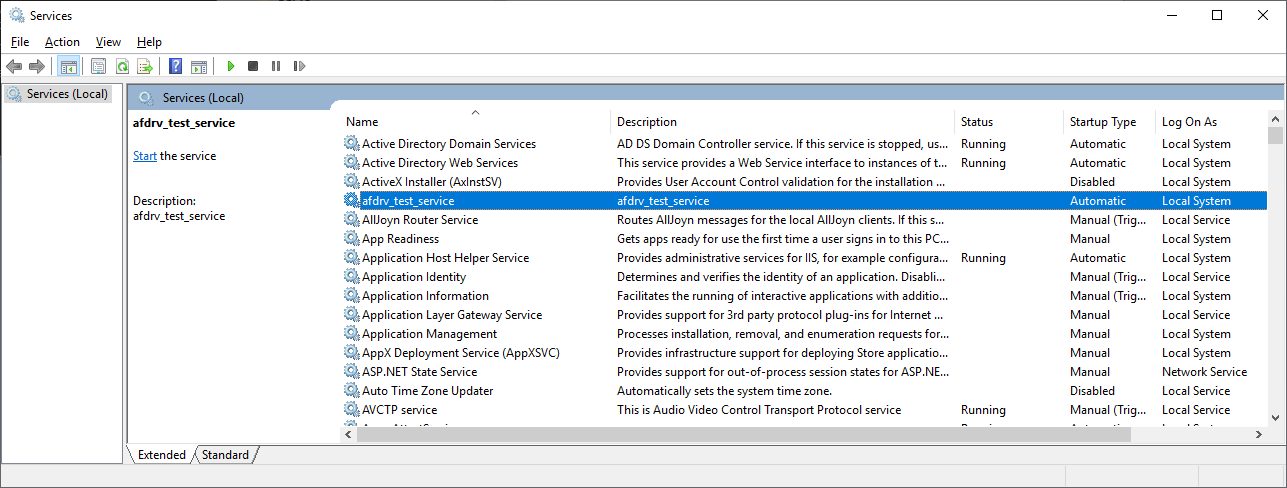Select the AllJoyn Router Service row
Screen dimensions: 1287x488
[x=804, y=220]
